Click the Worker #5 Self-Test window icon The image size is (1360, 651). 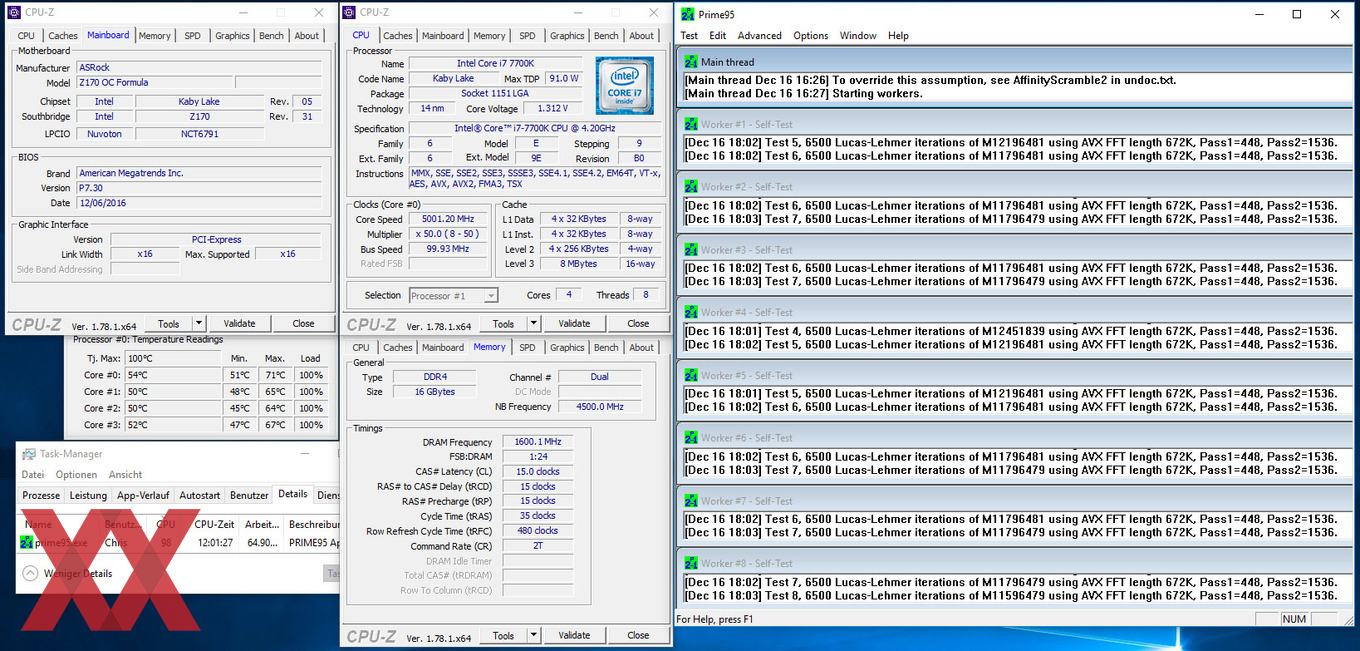click(x=691, y=375)
